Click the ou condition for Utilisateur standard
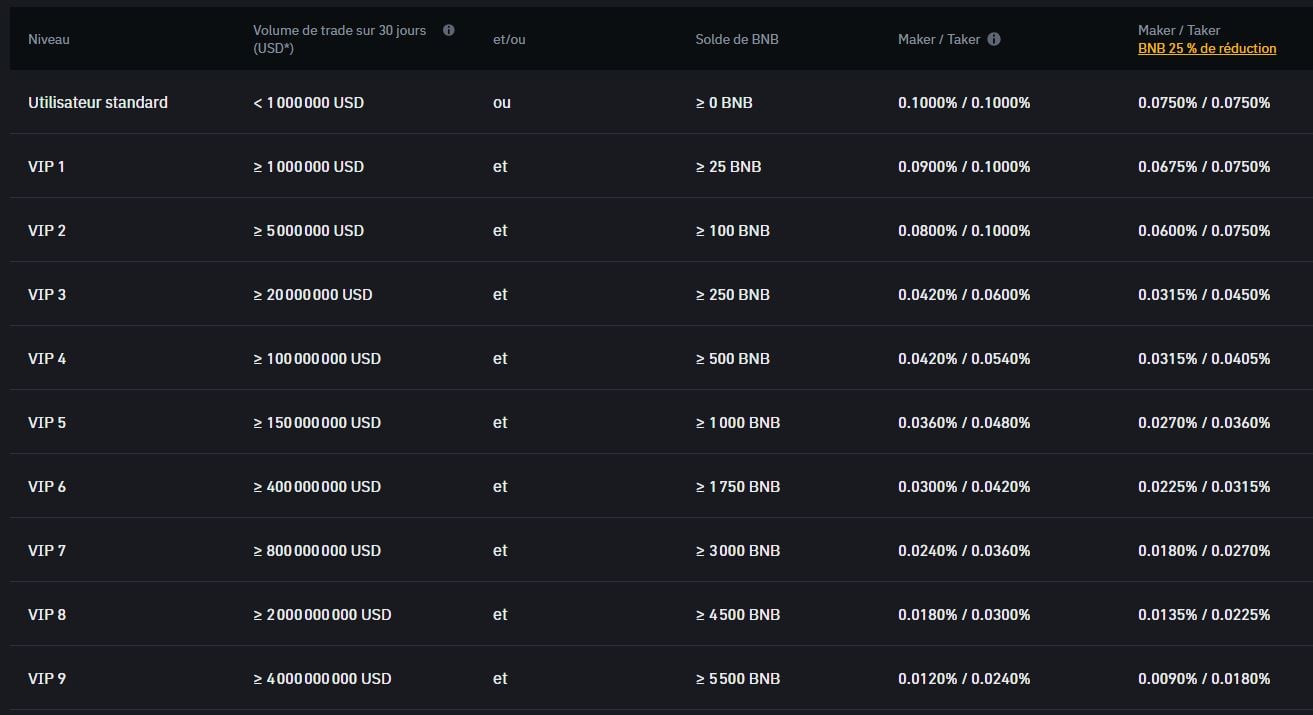The image size is (1313, 715). pos(501,102)
